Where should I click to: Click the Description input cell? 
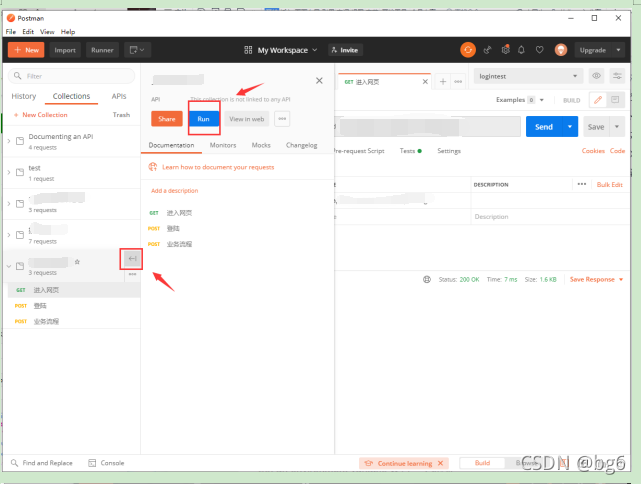point(549,217)
